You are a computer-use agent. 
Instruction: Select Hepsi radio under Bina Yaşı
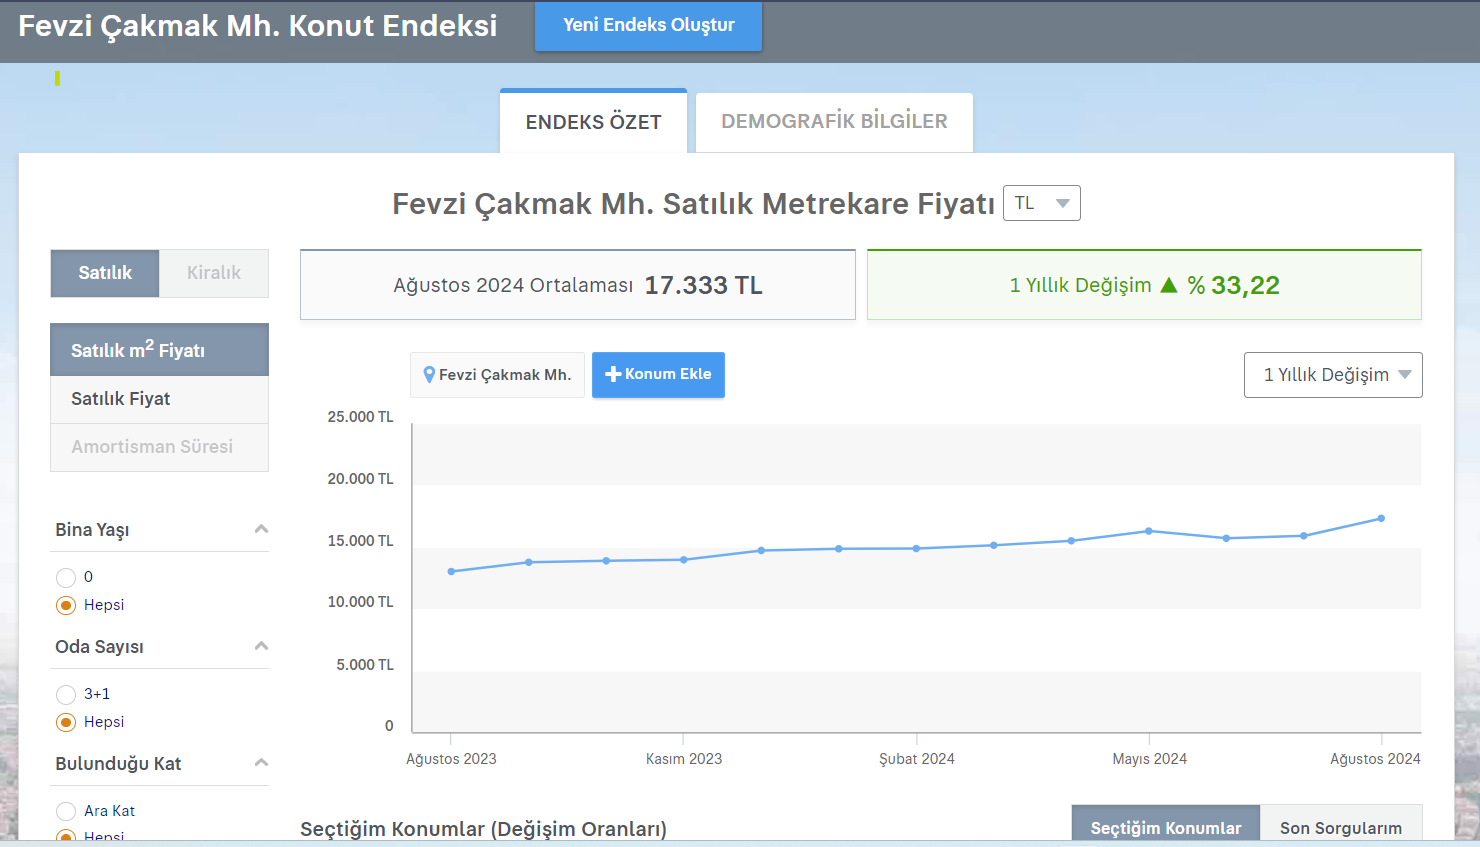[x=66, y=605]
